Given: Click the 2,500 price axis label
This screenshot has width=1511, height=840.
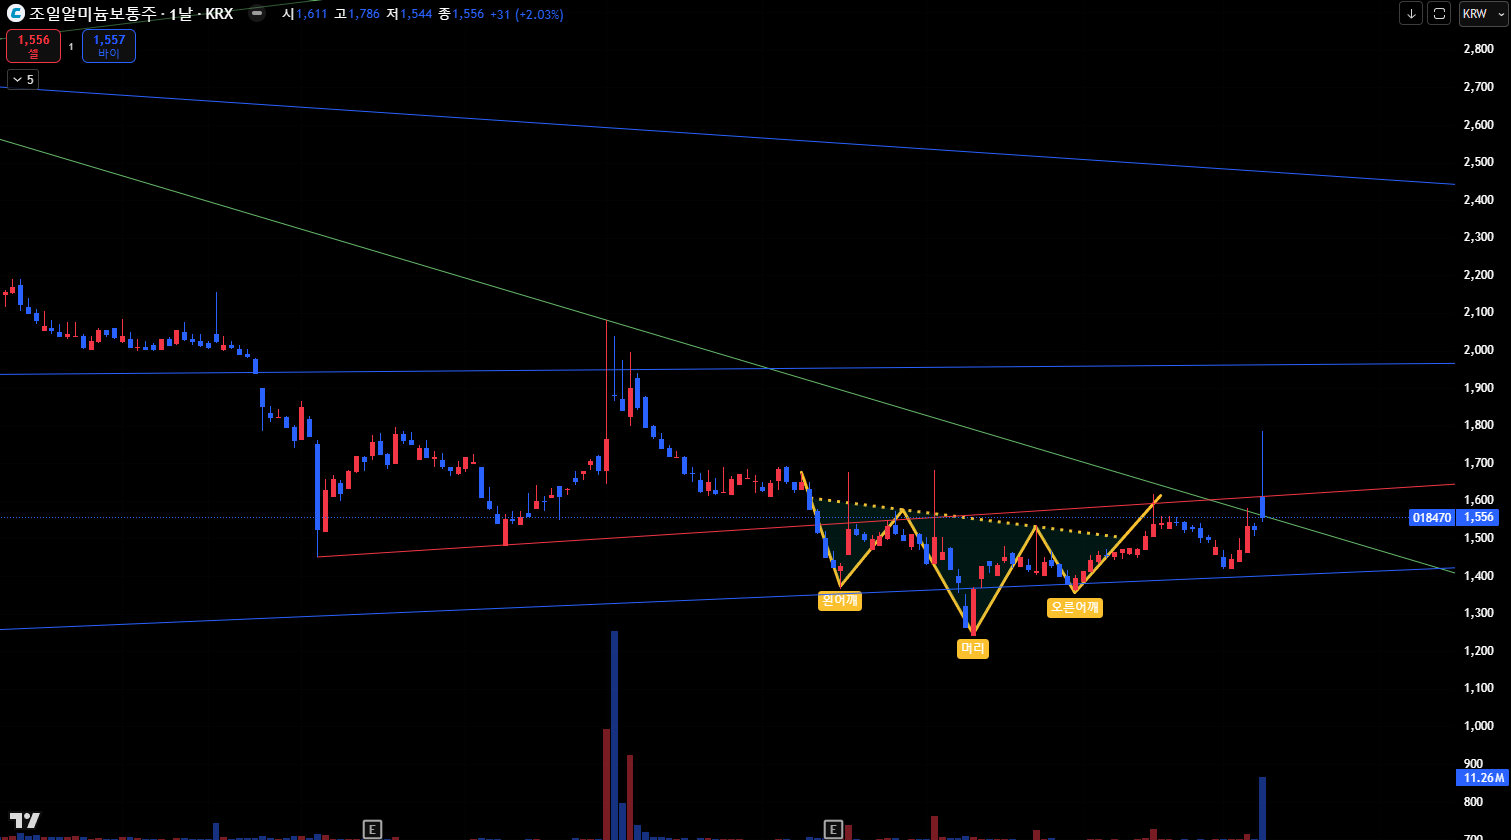Looking at the screenshot, I should coord(1478,162).
